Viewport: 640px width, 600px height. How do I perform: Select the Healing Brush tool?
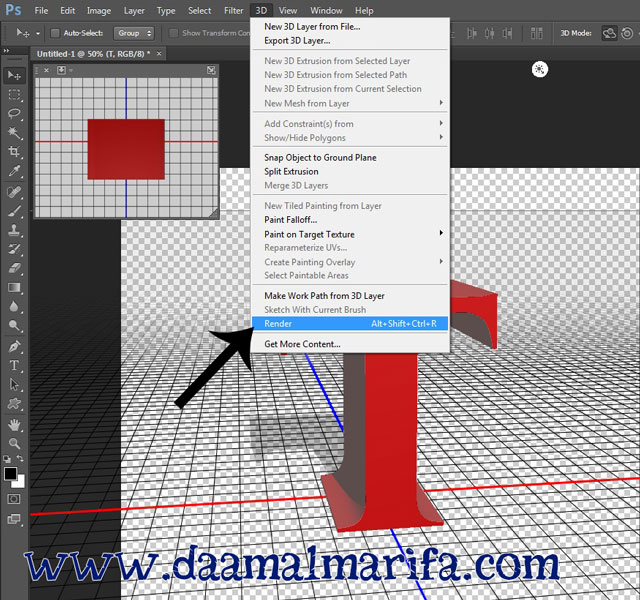(14, 192)
